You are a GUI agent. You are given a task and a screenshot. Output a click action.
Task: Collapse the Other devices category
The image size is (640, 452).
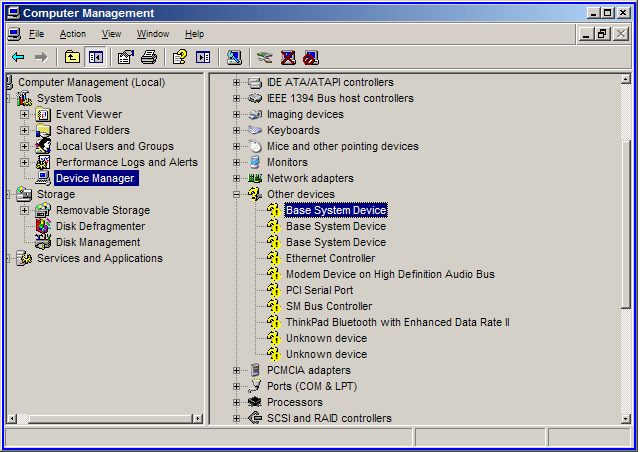237,194
